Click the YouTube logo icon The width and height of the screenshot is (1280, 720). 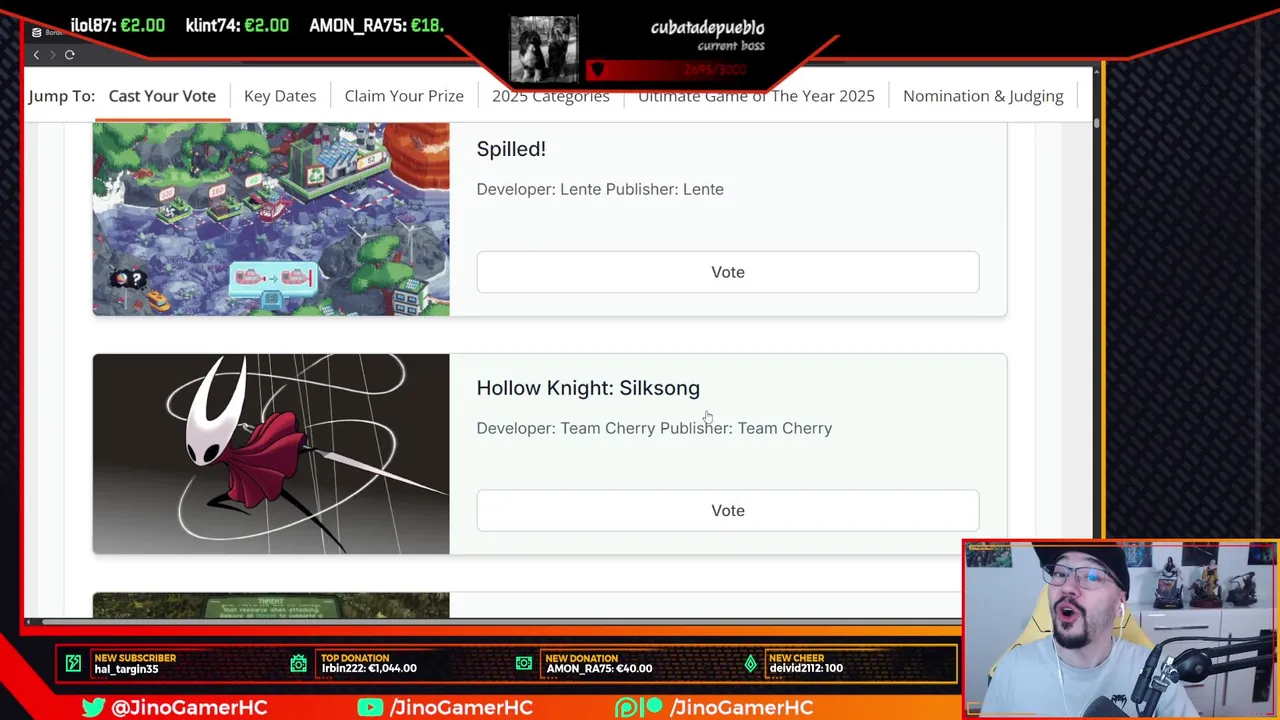pyautogui.click(x=370, y=707)
